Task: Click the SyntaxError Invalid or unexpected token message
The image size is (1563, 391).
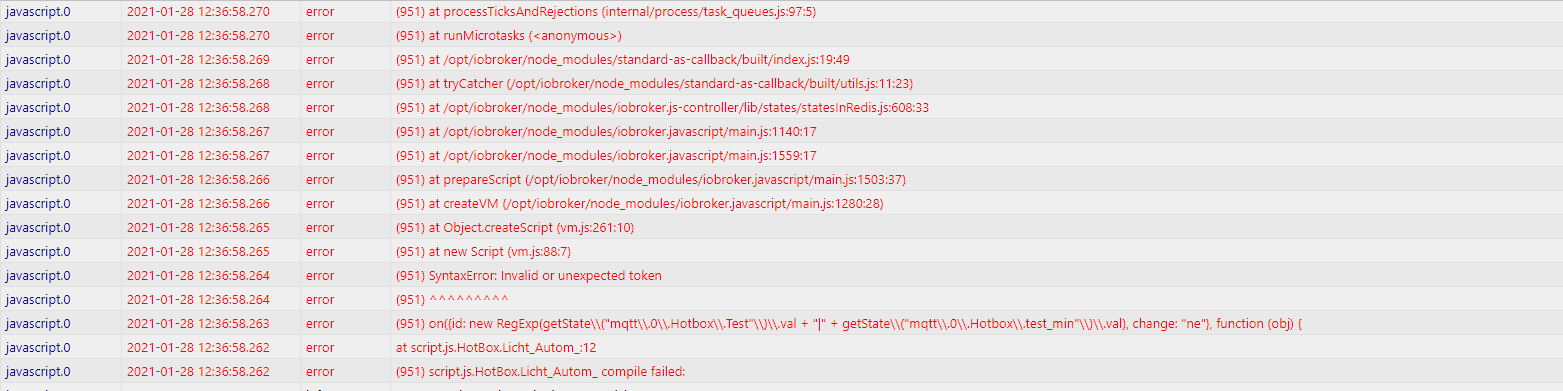Action: tap(529, 276)
